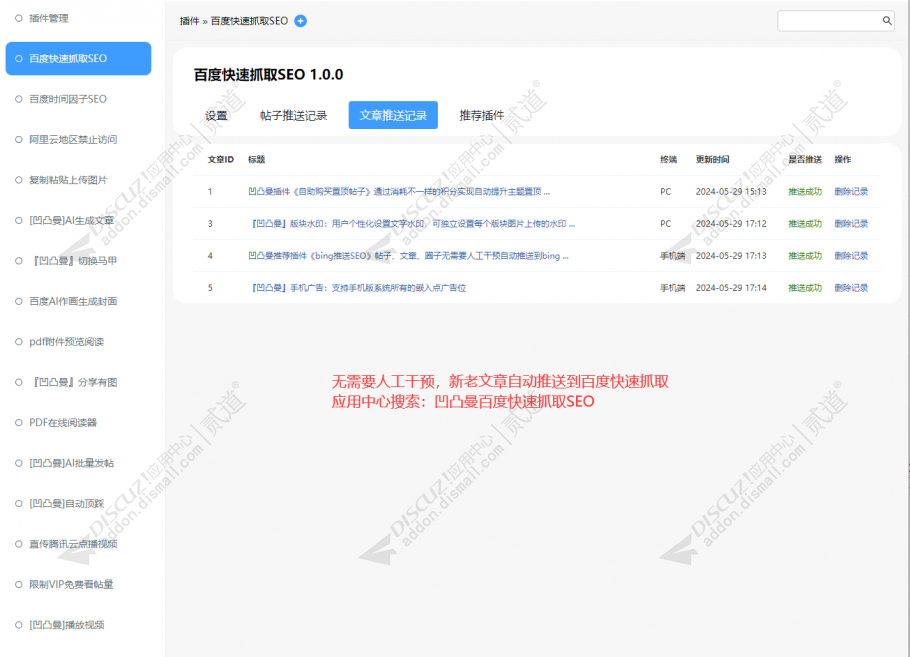Image resolution: width=910 pixels, height=657 pixels.
Task: Switch to the 推荐插件 tab
Action: 482,115
